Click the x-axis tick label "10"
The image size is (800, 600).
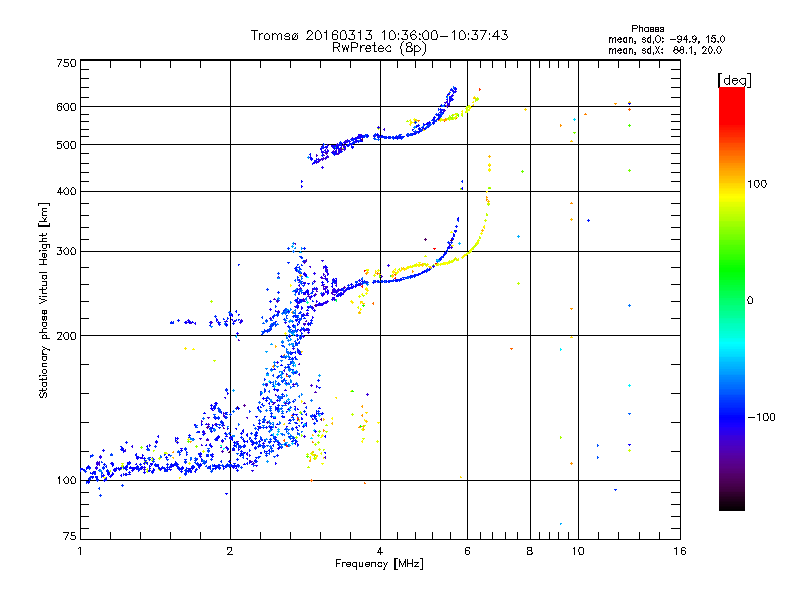tap(578, 551)
